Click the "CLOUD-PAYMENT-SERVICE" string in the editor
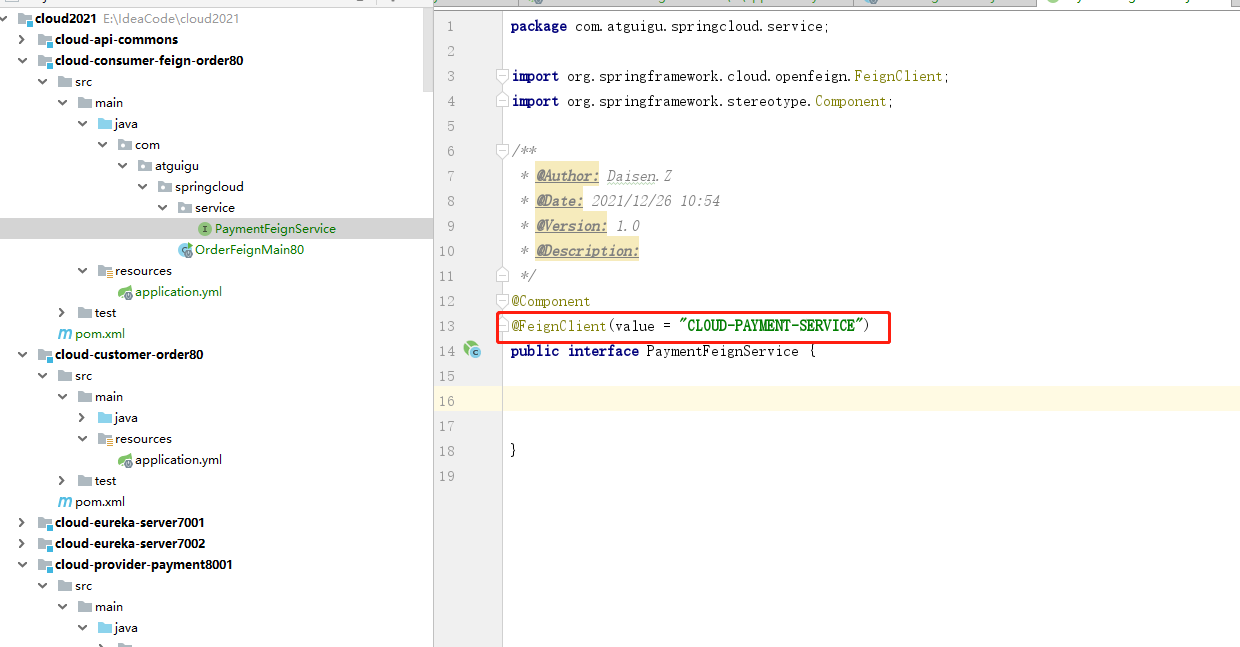 coord(771,326)
